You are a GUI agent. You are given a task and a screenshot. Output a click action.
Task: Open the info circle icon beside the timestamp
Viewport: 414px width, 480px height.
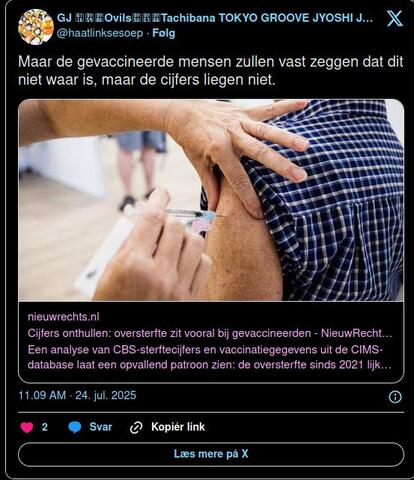tap(395, 397)
